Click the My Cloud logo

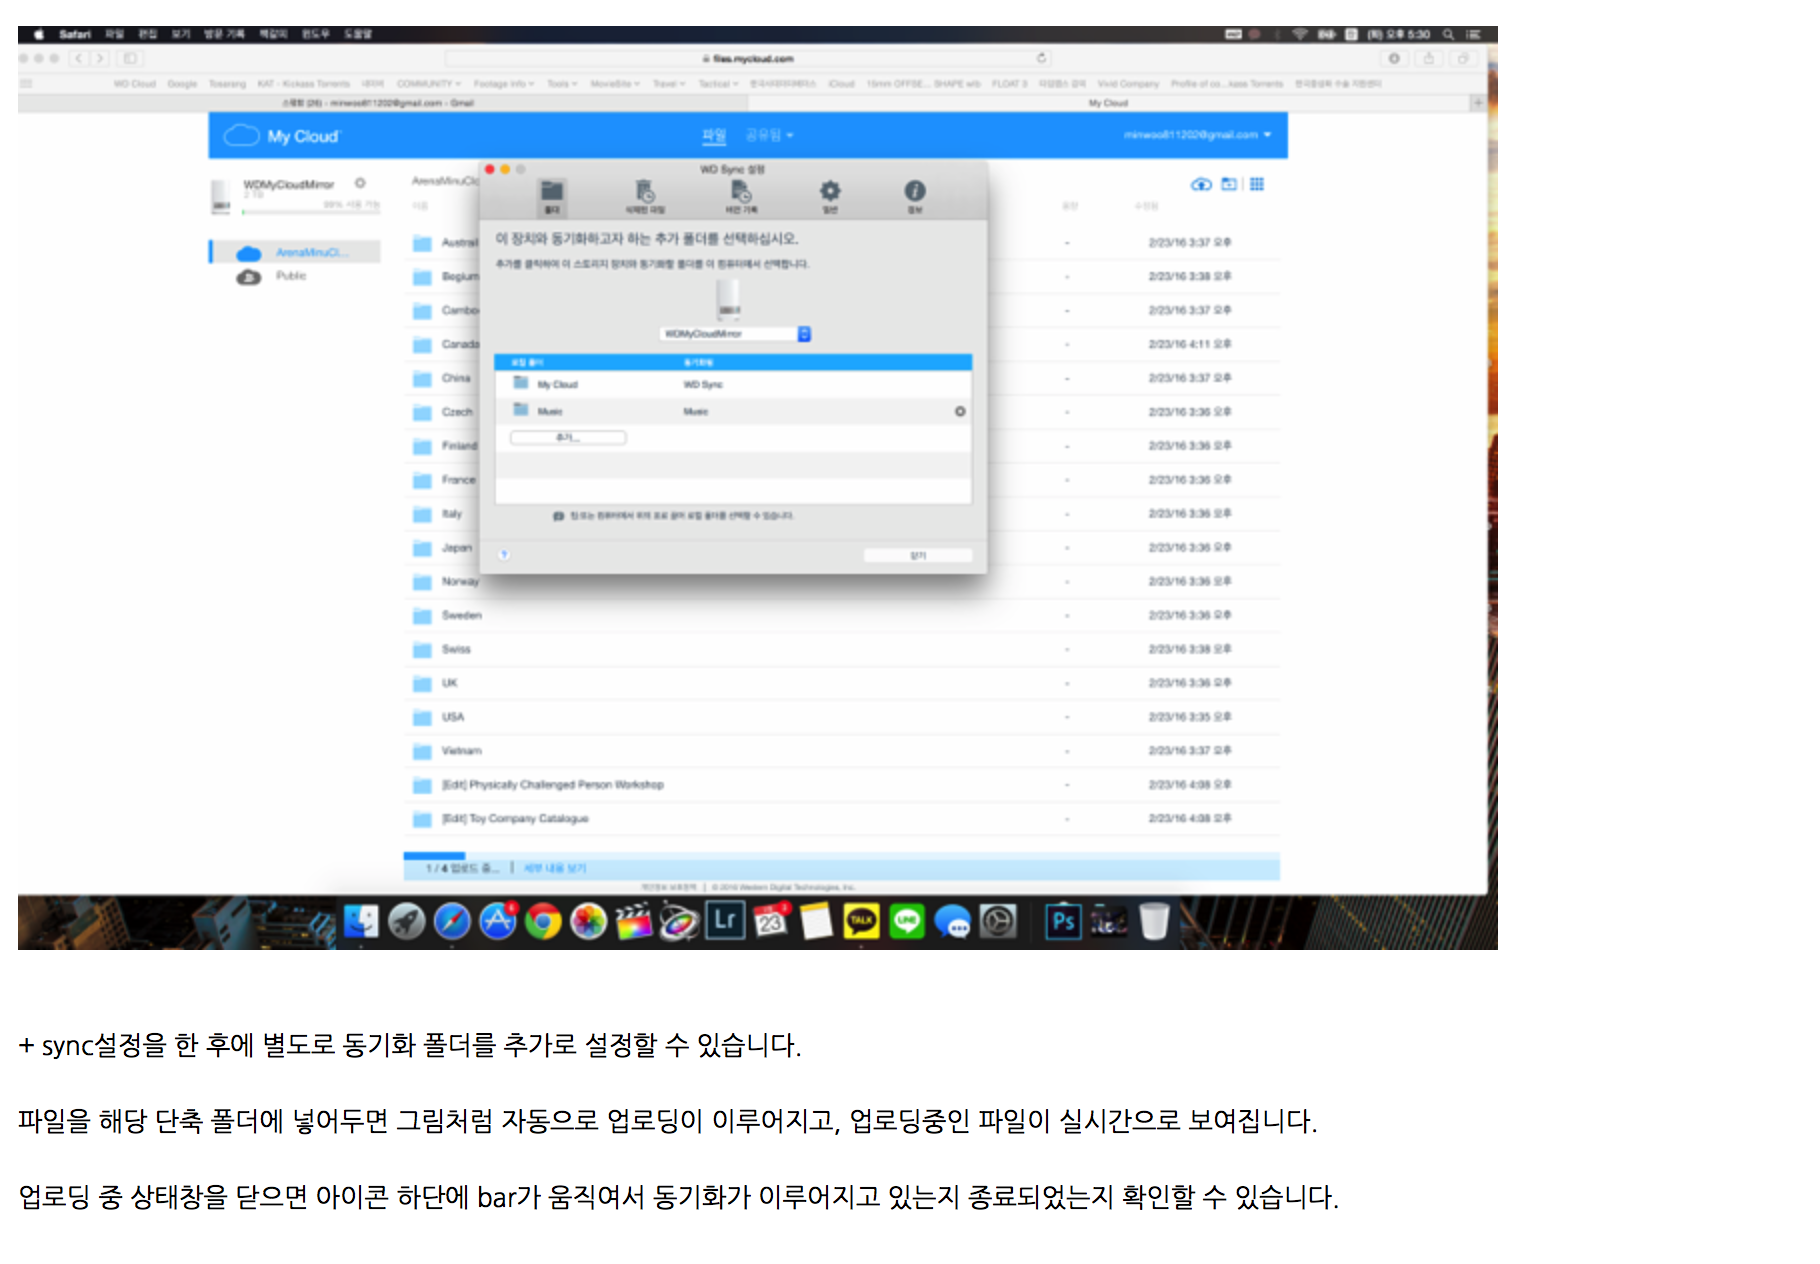coord(282,136)
